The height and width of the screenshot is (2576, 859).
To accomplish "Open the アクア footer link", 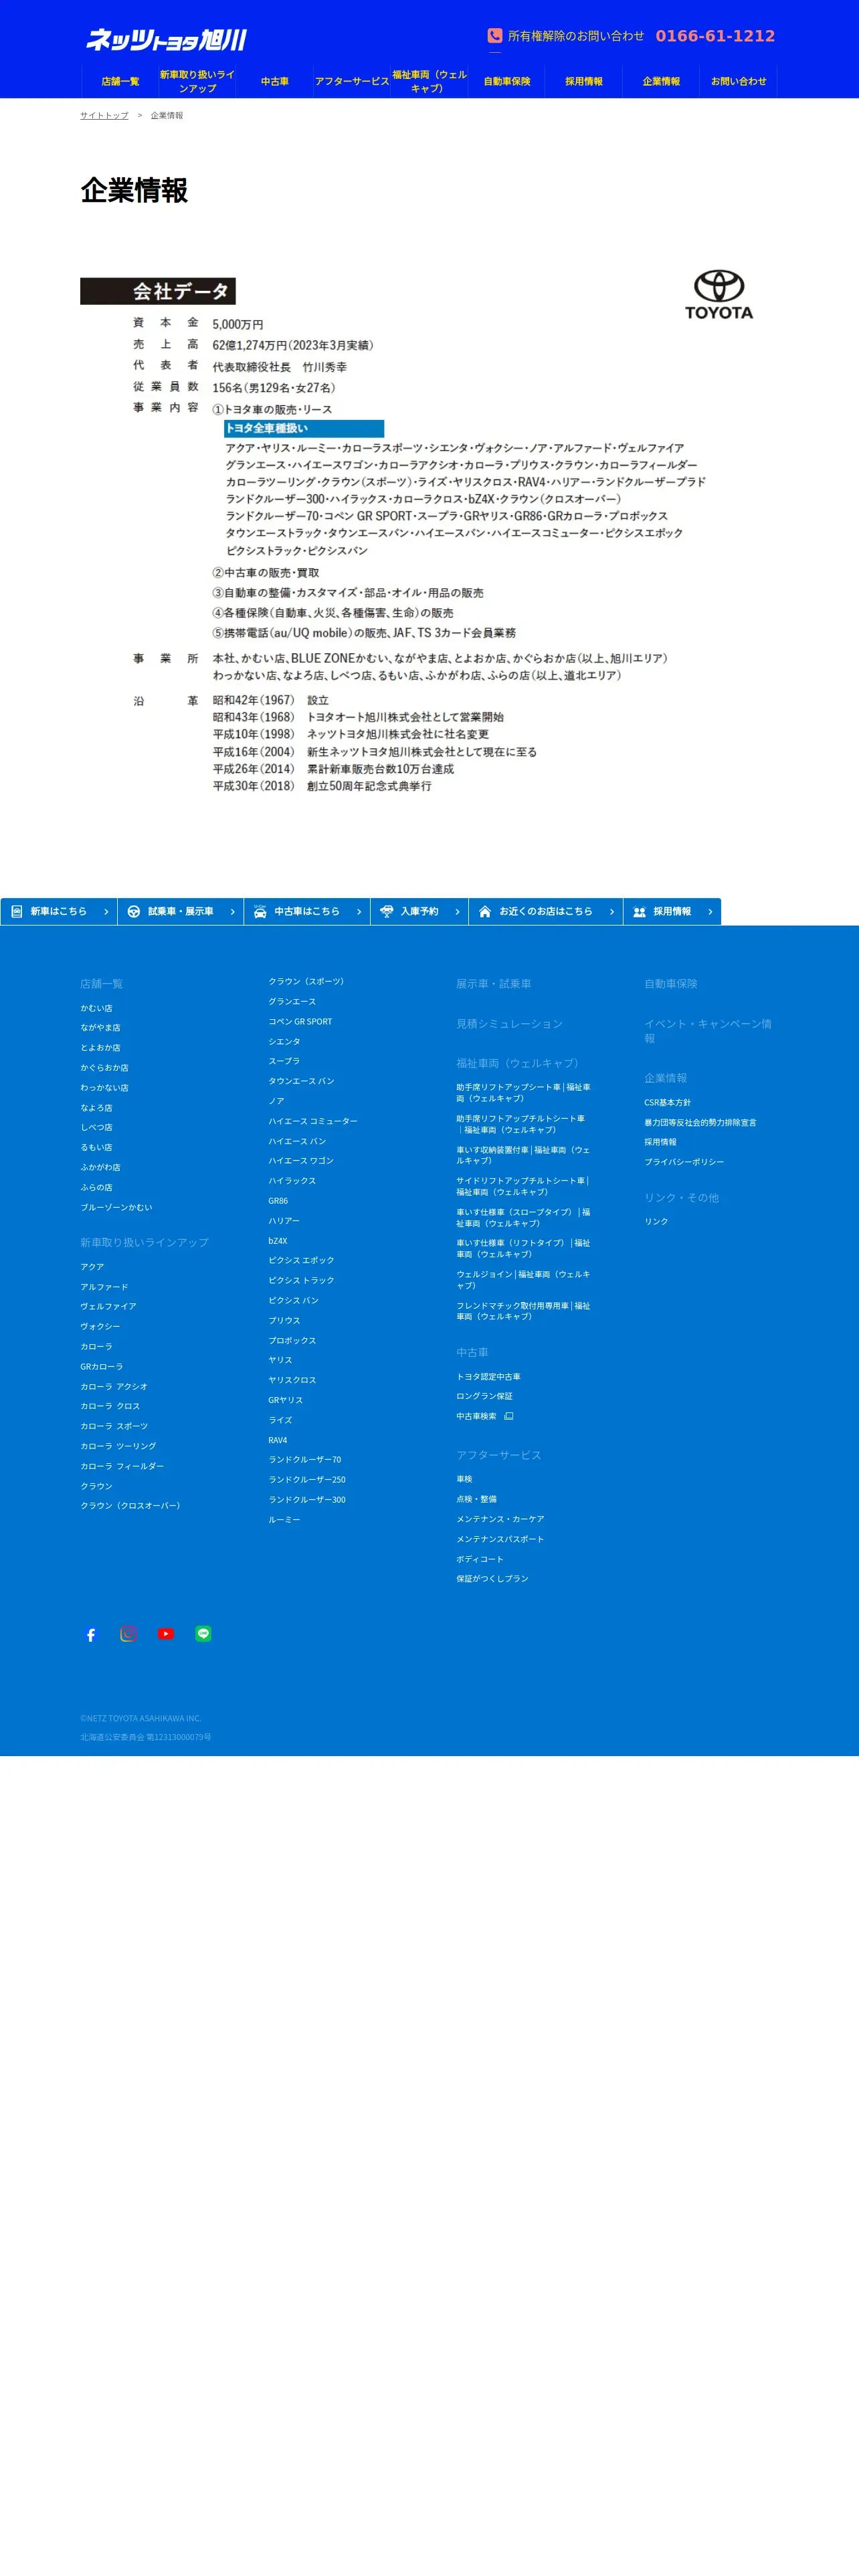I will click(x=93, y=1267).
